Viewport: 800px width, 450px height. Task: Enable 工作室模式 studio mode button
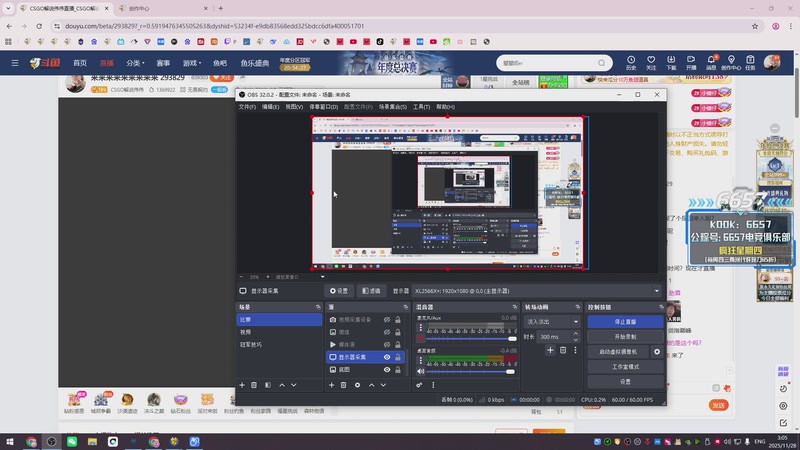(x=626, y=367)
